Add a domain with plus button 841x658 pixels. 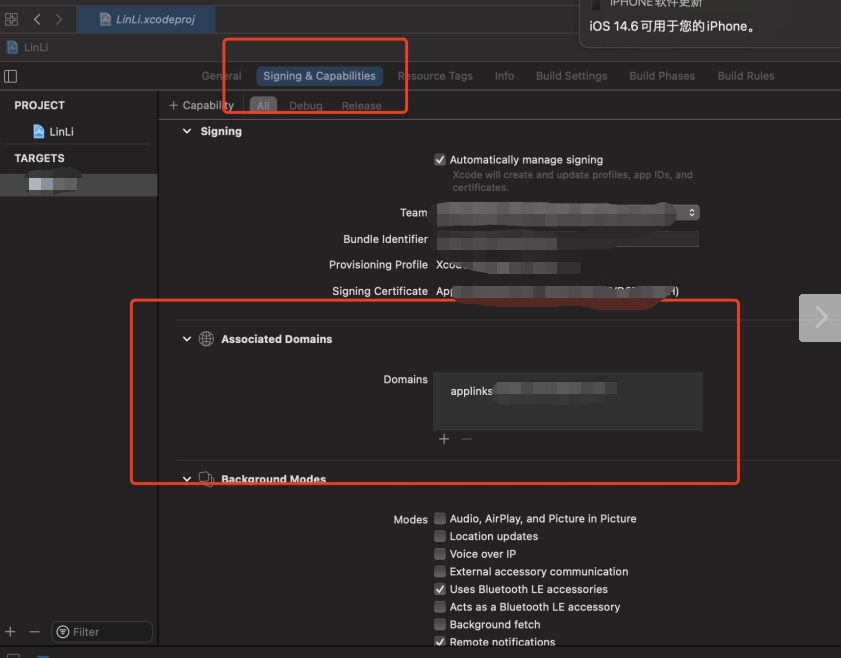point(444,439)
